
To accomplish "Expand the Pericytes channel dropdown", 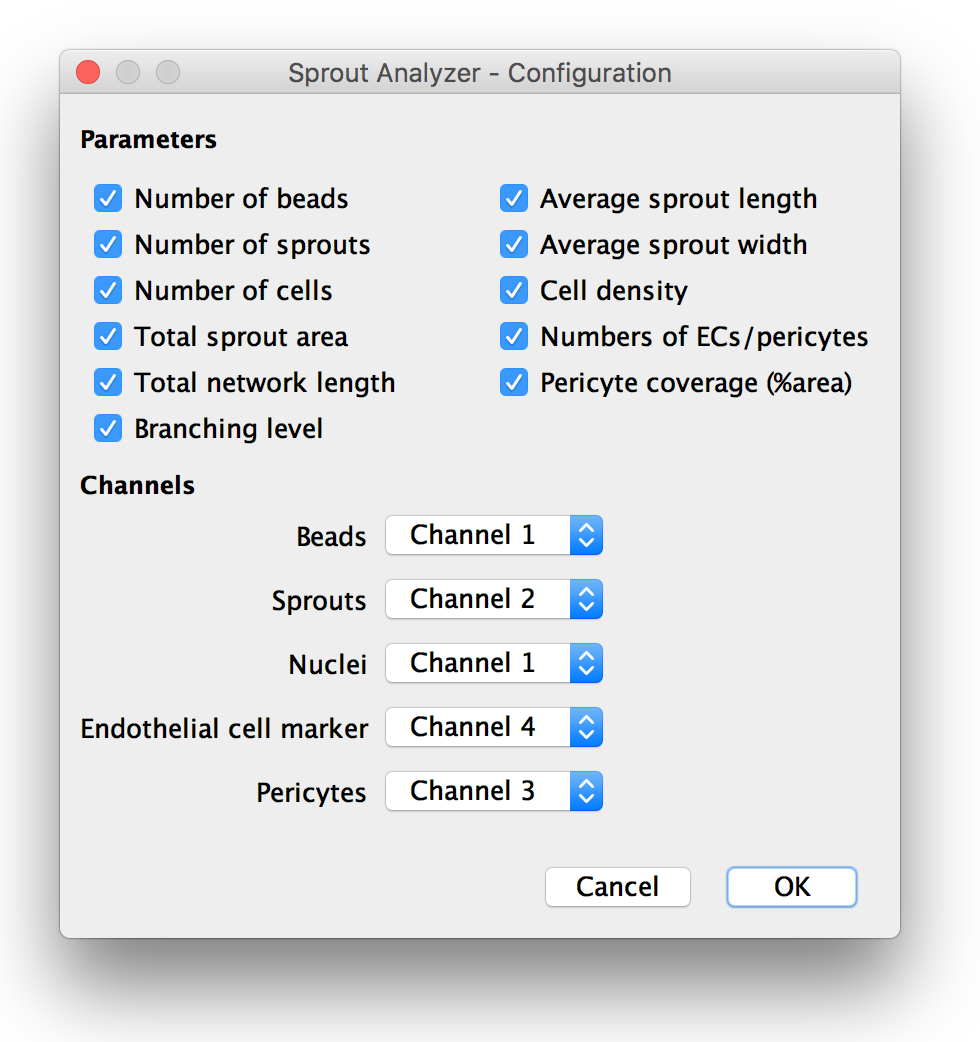I will (x=494, y=791).
